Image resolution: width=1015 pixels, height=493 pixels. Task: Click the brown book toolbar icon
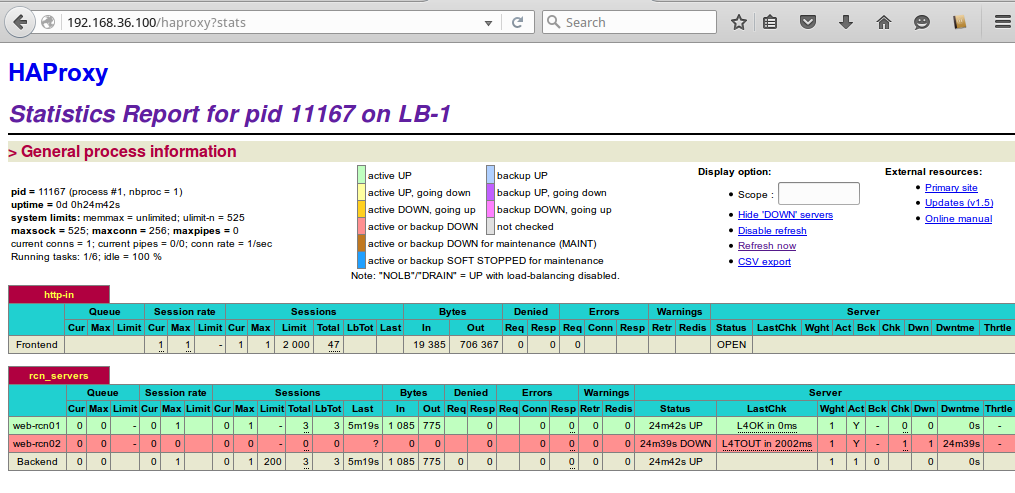[x=959, y=22]
